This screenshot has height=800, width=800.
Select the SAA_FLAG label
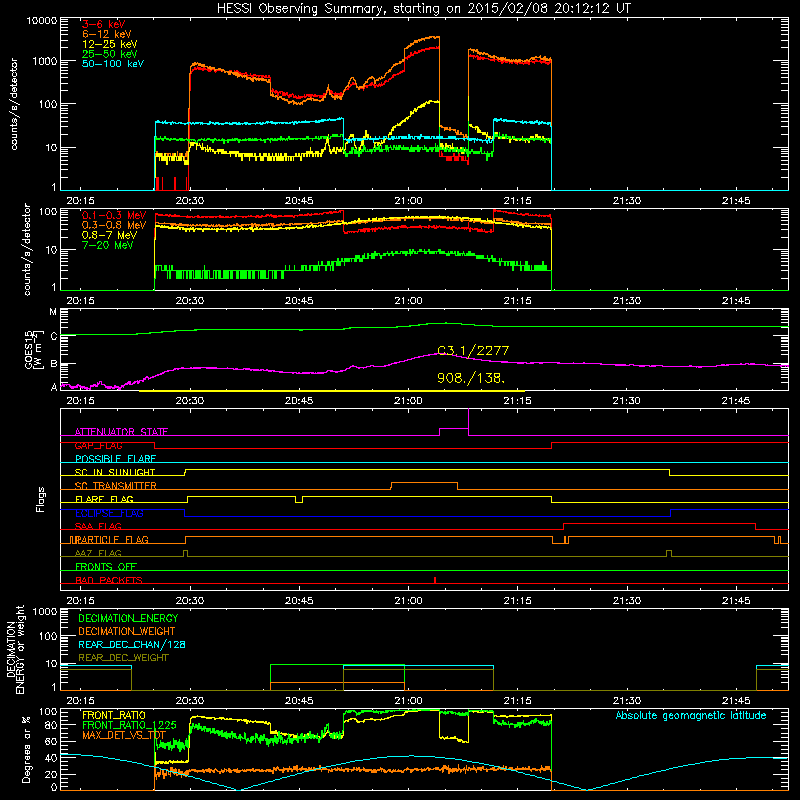(x=98, y=526)
